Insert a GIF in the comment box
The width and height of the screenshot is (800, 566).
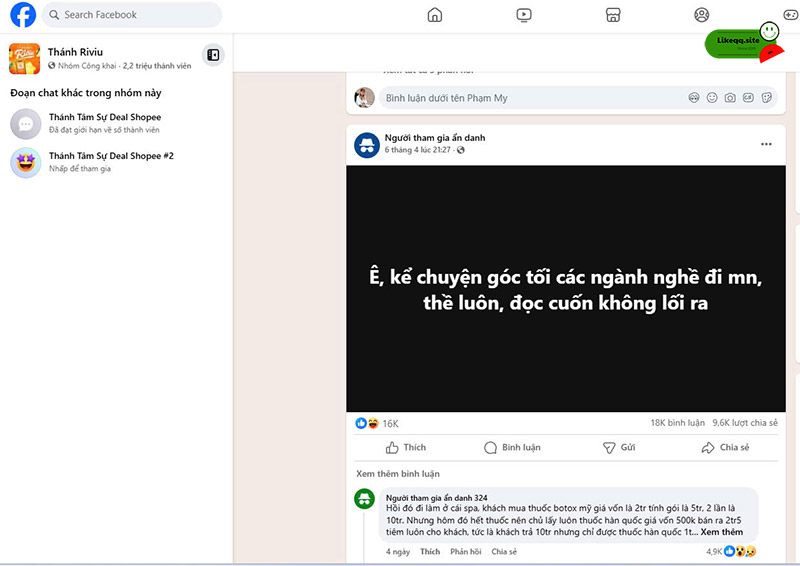[x=748, y=97]
